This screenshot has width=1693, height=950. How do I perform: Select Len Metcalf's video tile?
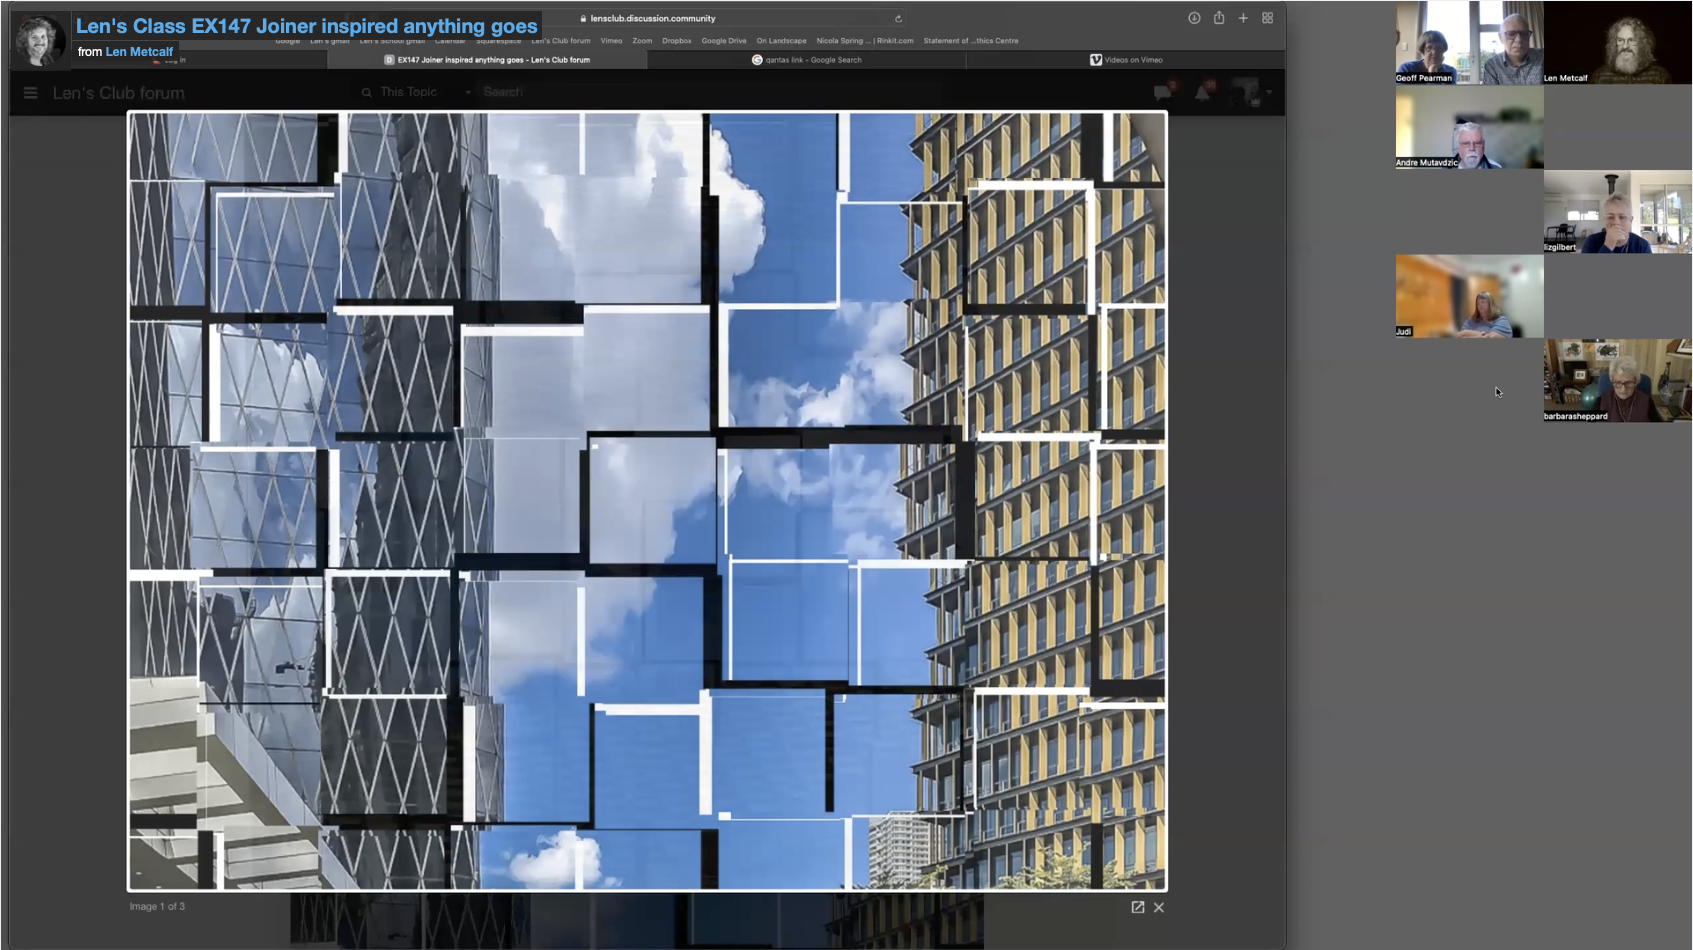tap(1617, 42)
